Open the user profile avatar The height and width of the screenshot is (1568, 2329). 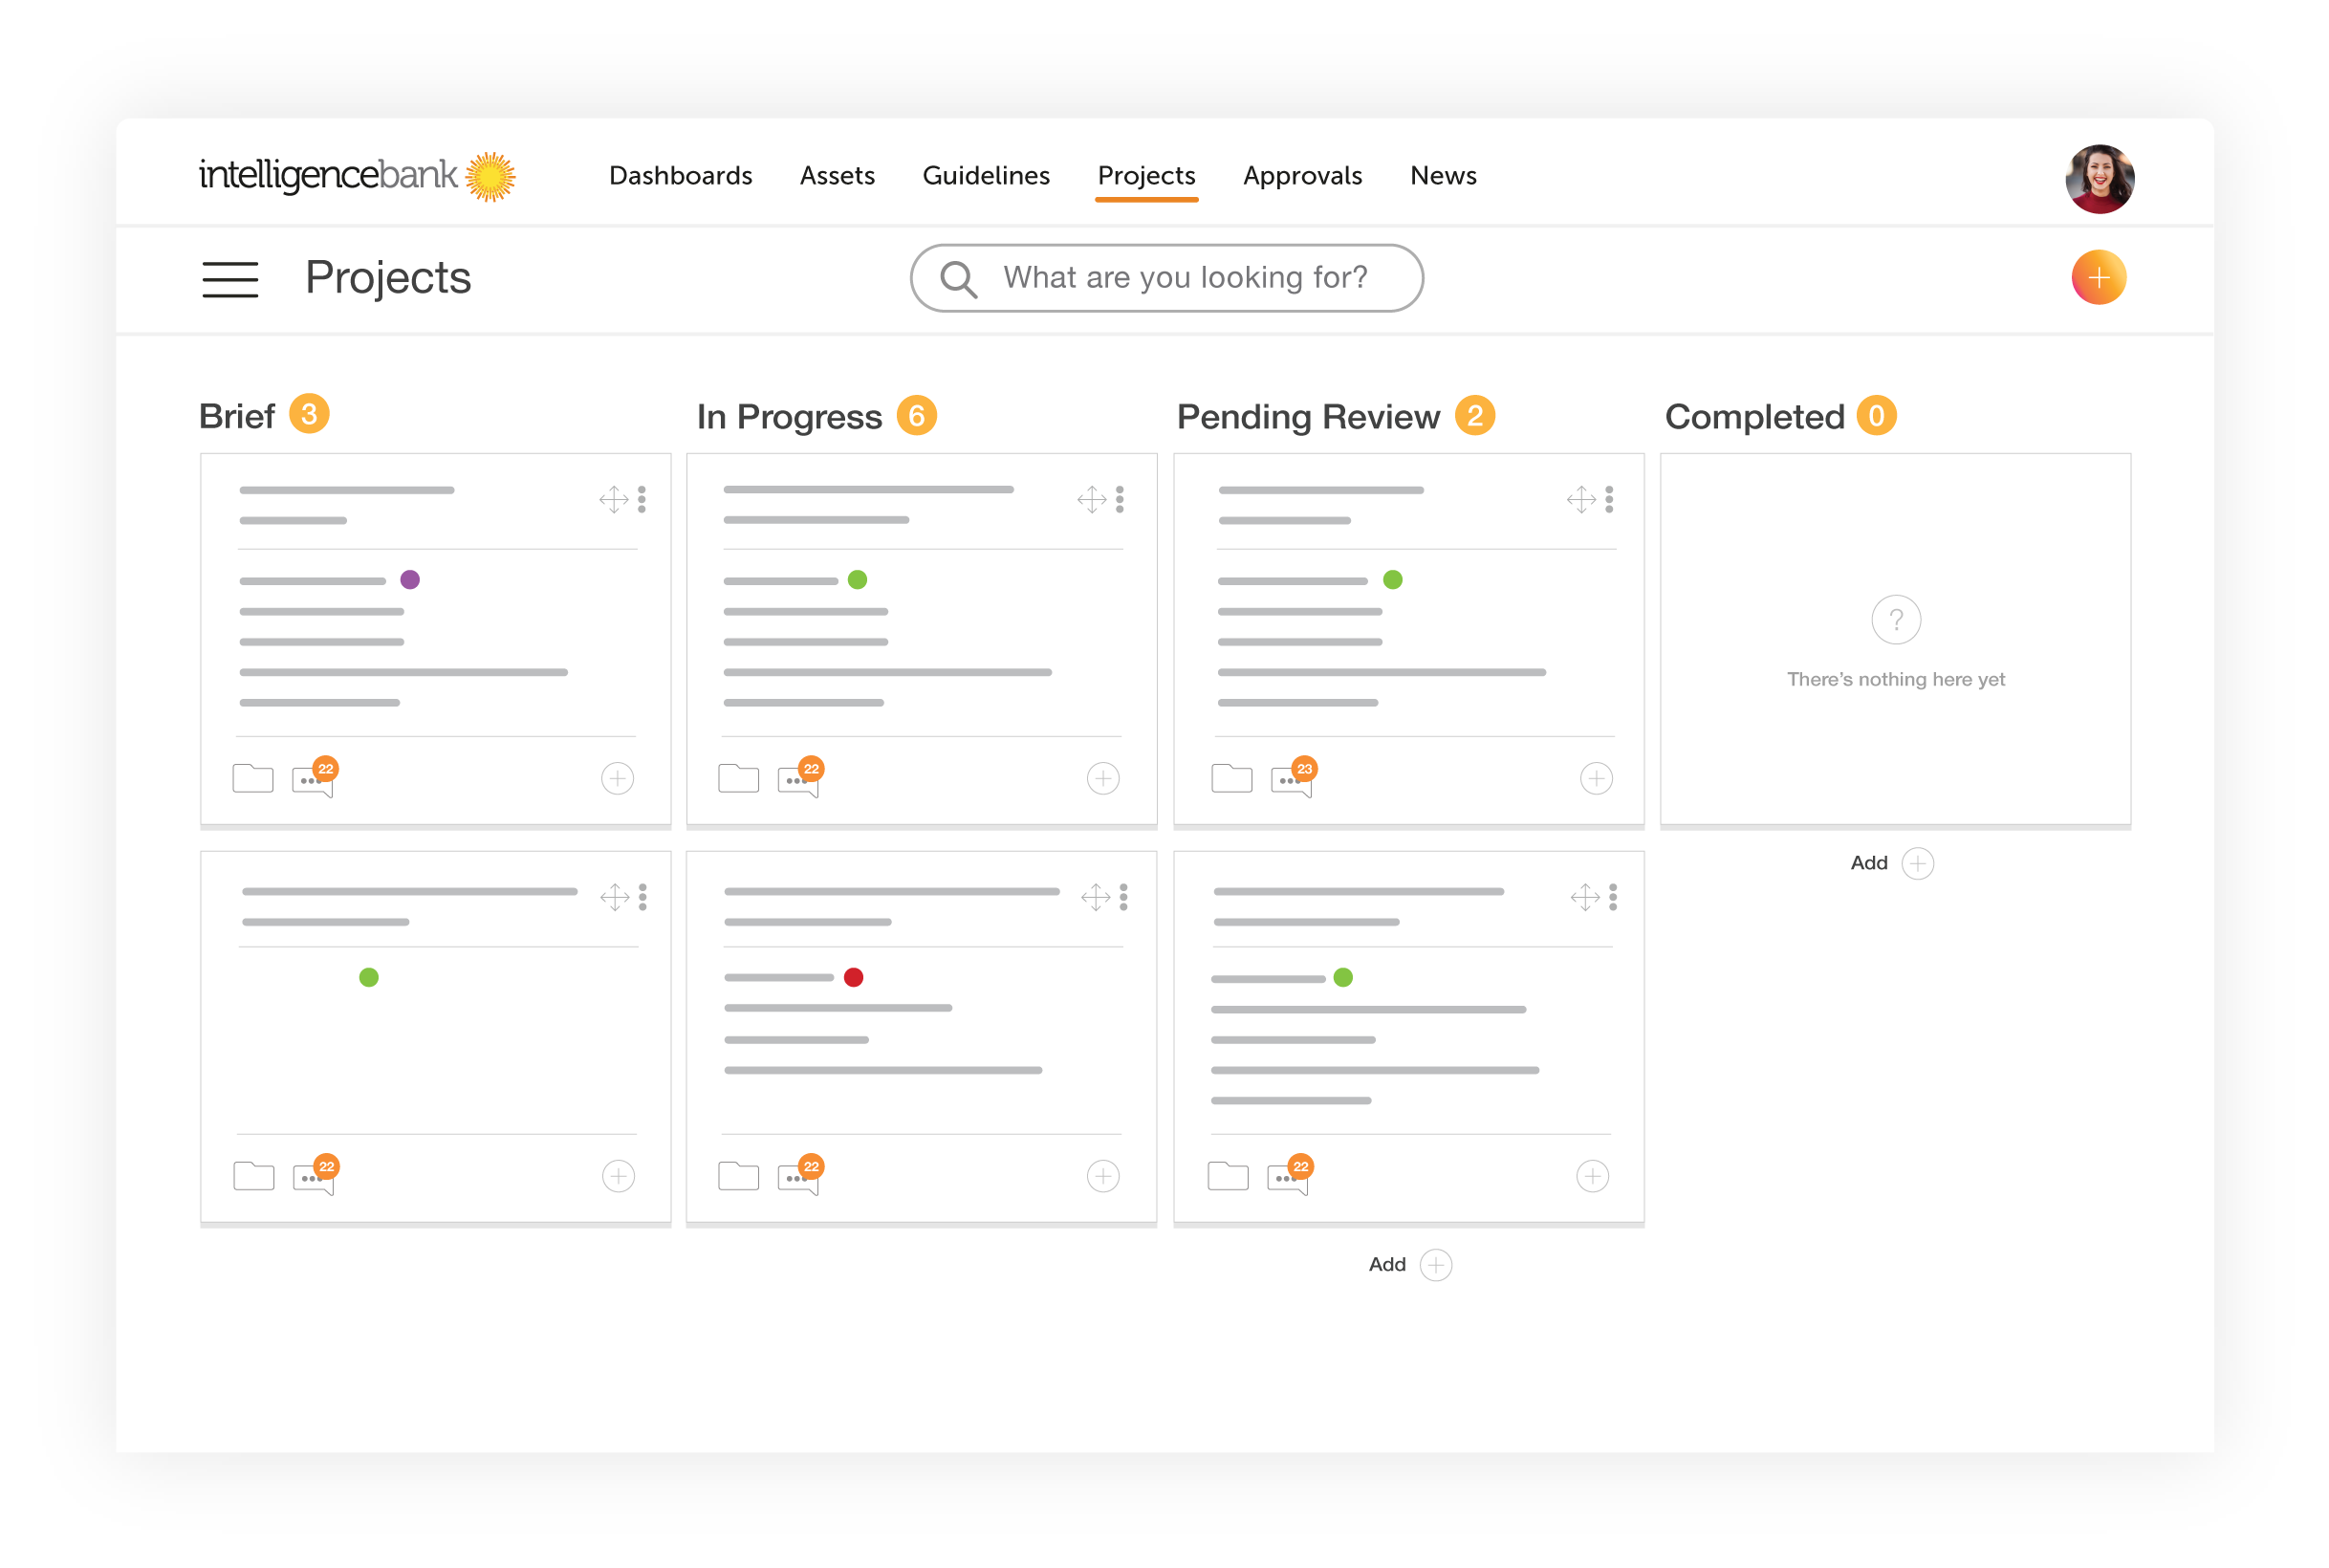(2099, 179)
